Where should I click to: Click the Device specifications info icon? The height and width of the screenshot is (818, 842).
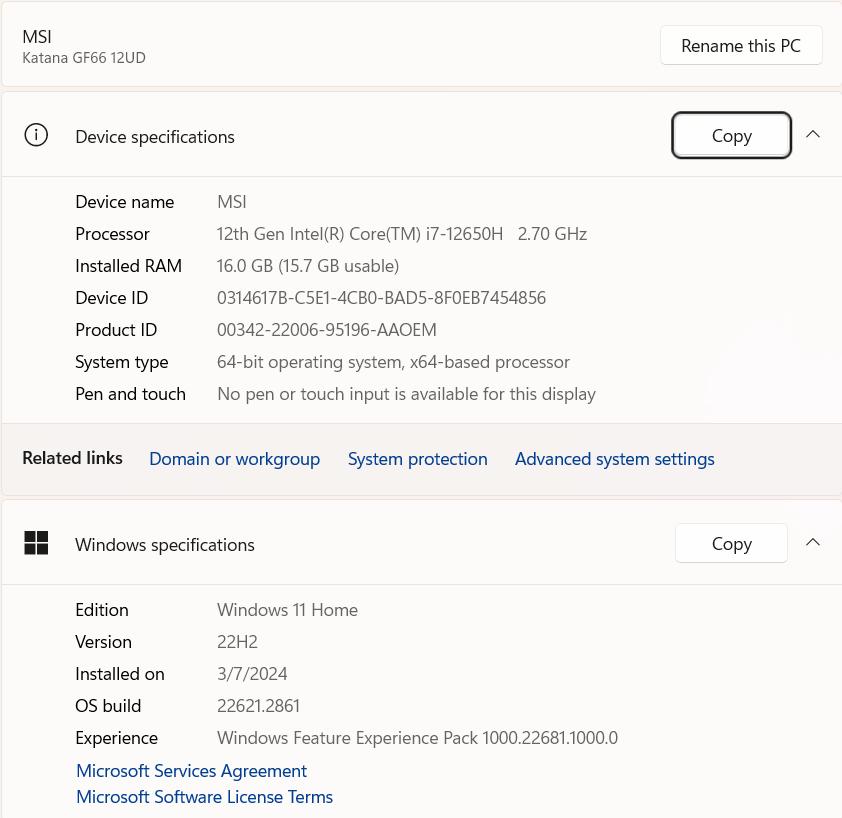36,135
